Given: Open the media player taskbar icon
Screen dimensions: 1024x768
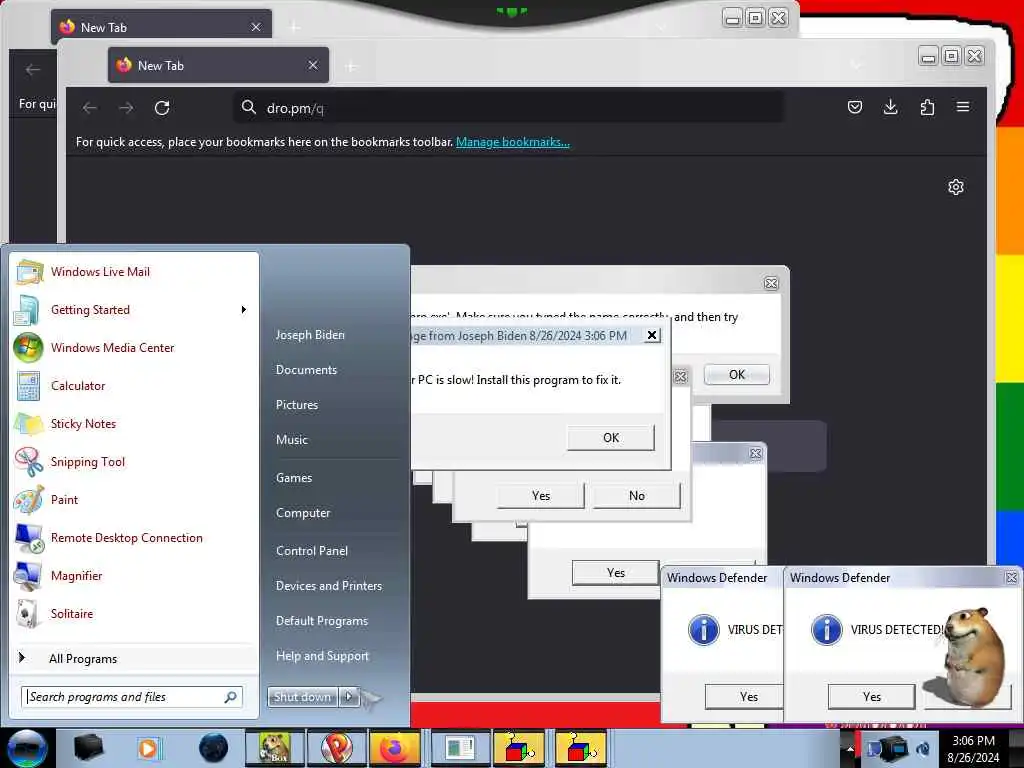Looking at the screenshot, I should coord(149,748).
